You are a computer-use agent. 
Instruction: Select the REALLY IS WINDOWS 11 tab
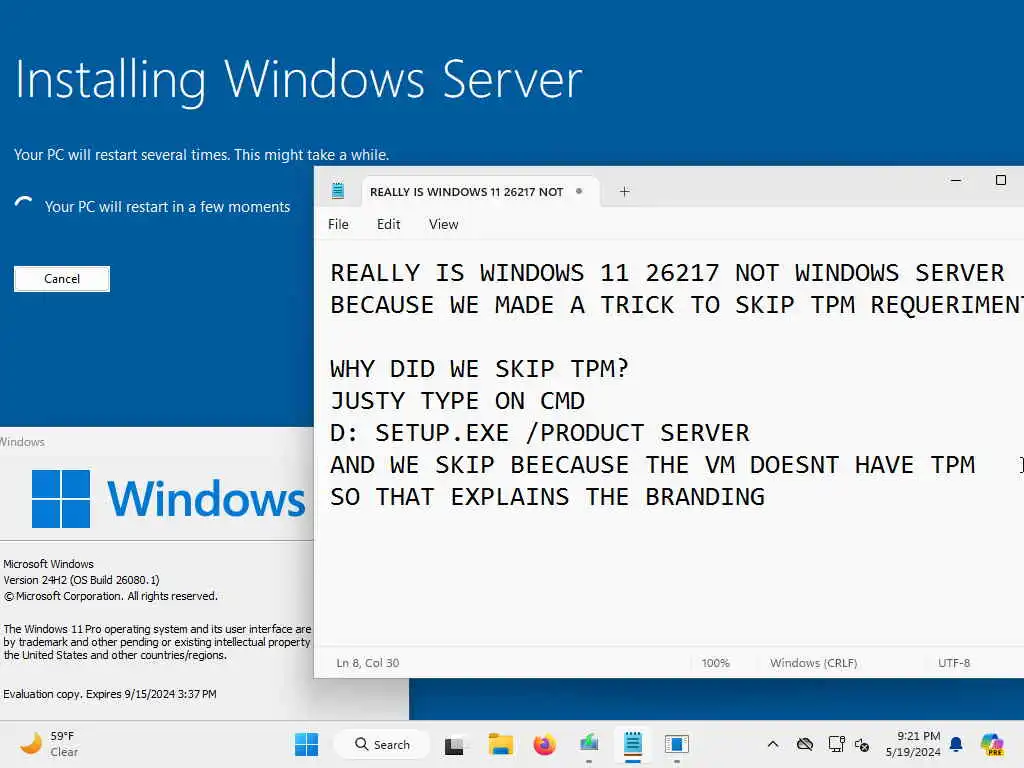click(479, 191)
